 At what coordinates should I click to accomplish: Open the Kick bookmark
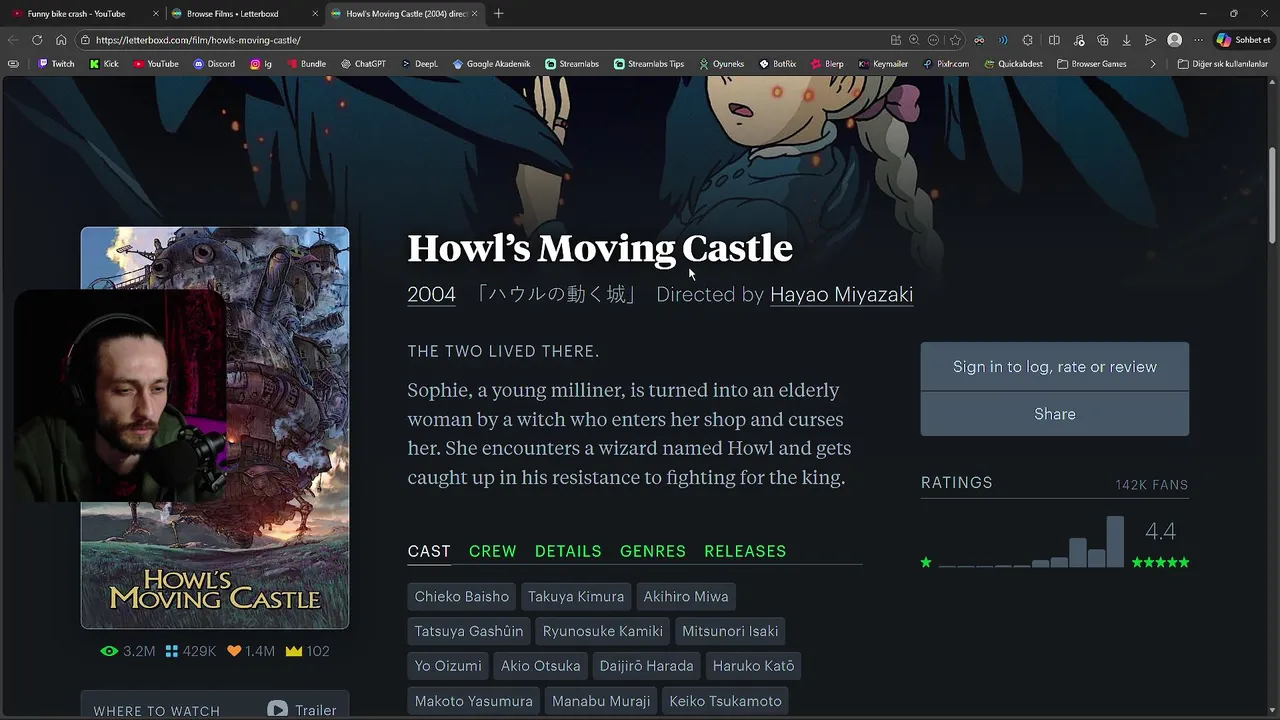[104, 64]
